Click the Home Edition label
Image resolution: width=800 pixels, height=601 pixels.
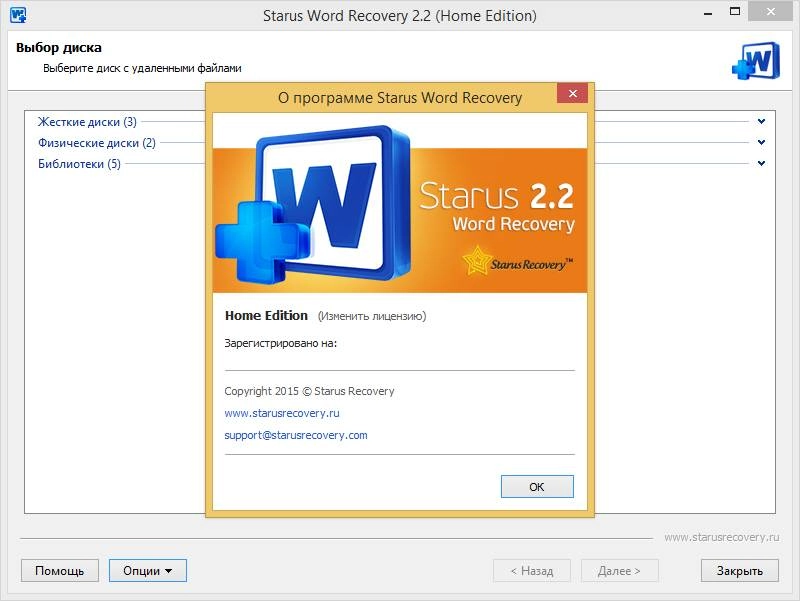point(266,316)
